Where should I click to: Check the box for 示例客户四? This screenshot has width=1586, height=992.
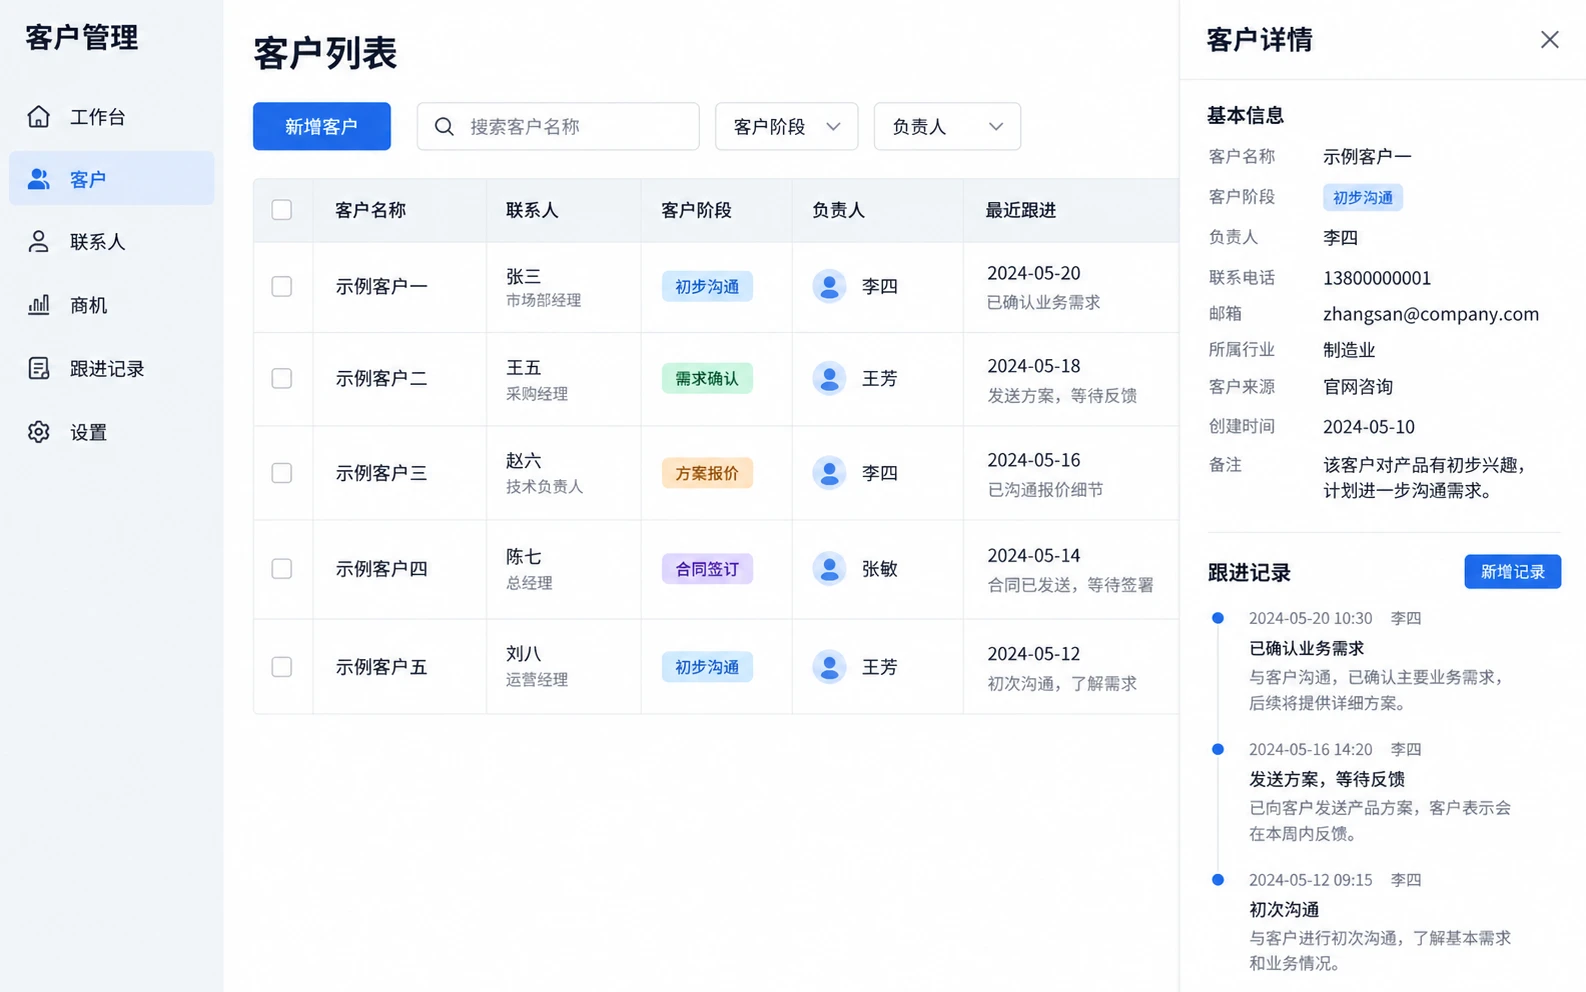pyautogui.click(x=282, y=568)
